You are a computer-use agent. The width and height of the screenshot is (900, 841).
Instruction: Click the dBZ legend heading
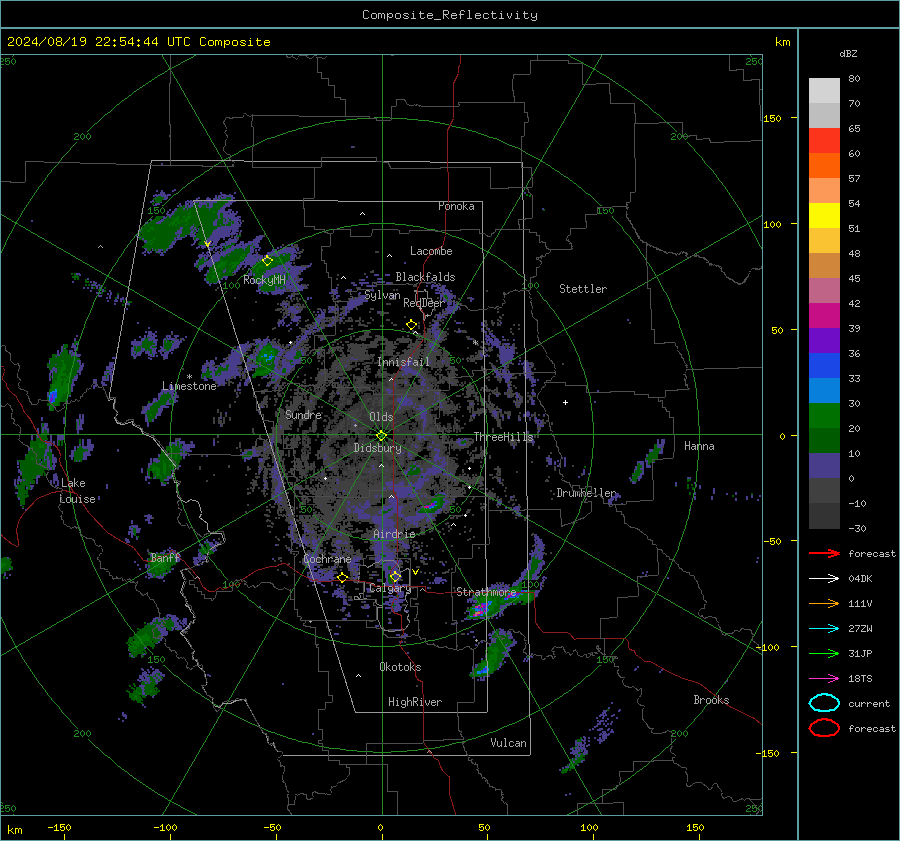click(848, 53)
